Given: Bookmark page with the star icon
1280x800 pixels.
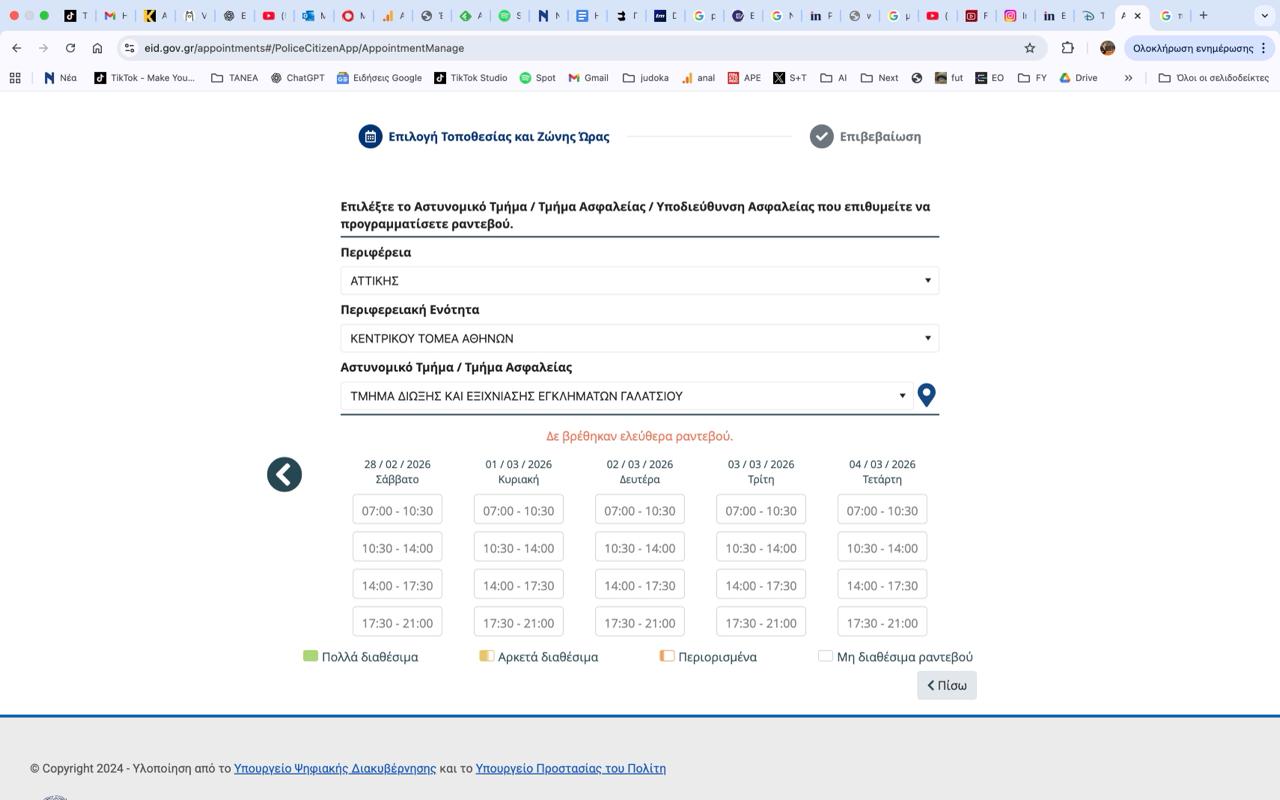Looking at the screenshot, I should pyautogui.click(x=1029, y=48).
